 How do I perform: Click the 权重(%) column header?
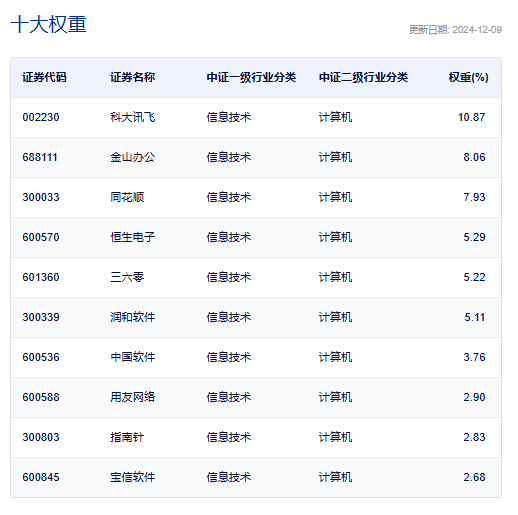tap(468, 77)
